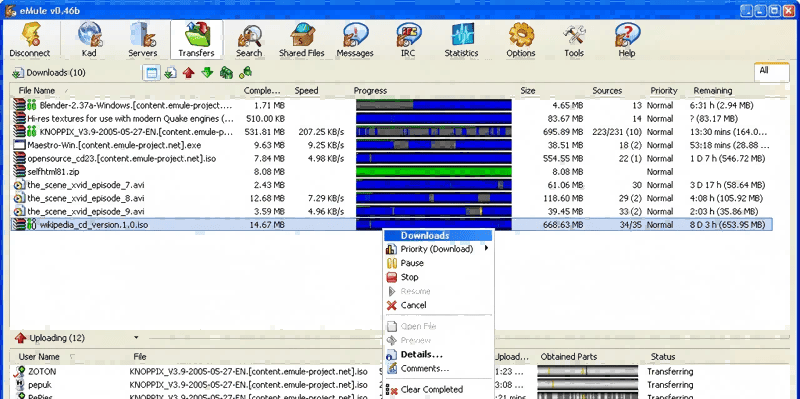Screen dimensions: 800x399
Task: Click the Downloads (10) label
Action: point(56,73)
